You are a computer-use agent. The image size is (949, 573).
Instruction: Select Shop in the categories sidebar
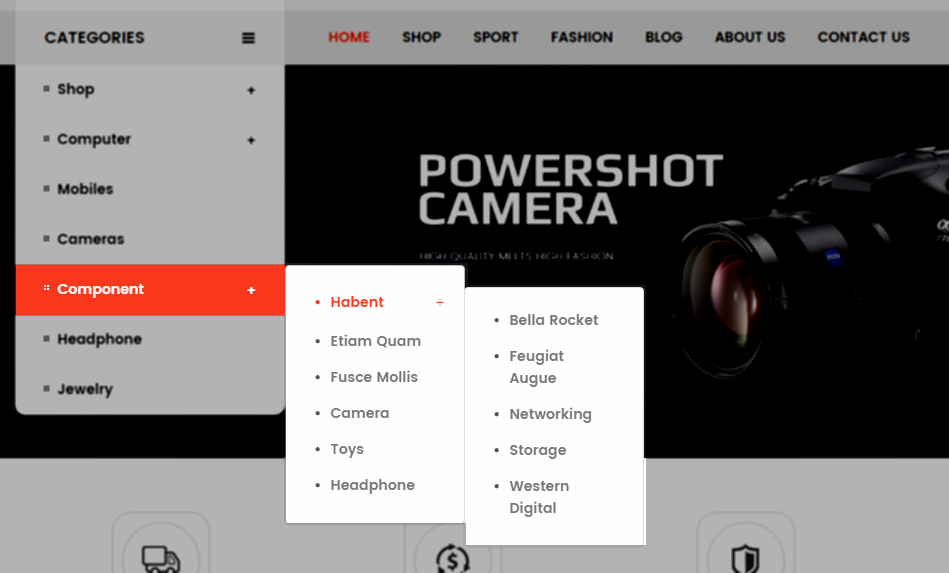click(x=76, y=90)
